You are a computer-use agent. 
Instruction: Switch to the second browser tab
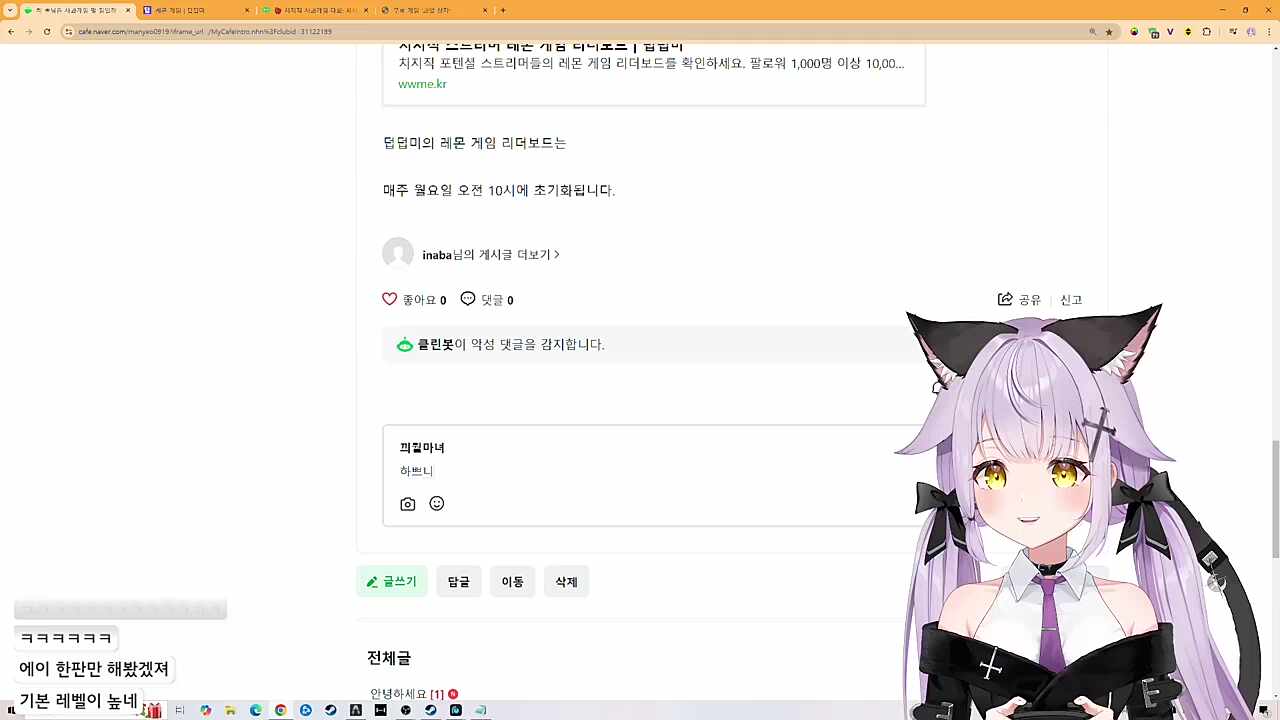pos(196,10)
